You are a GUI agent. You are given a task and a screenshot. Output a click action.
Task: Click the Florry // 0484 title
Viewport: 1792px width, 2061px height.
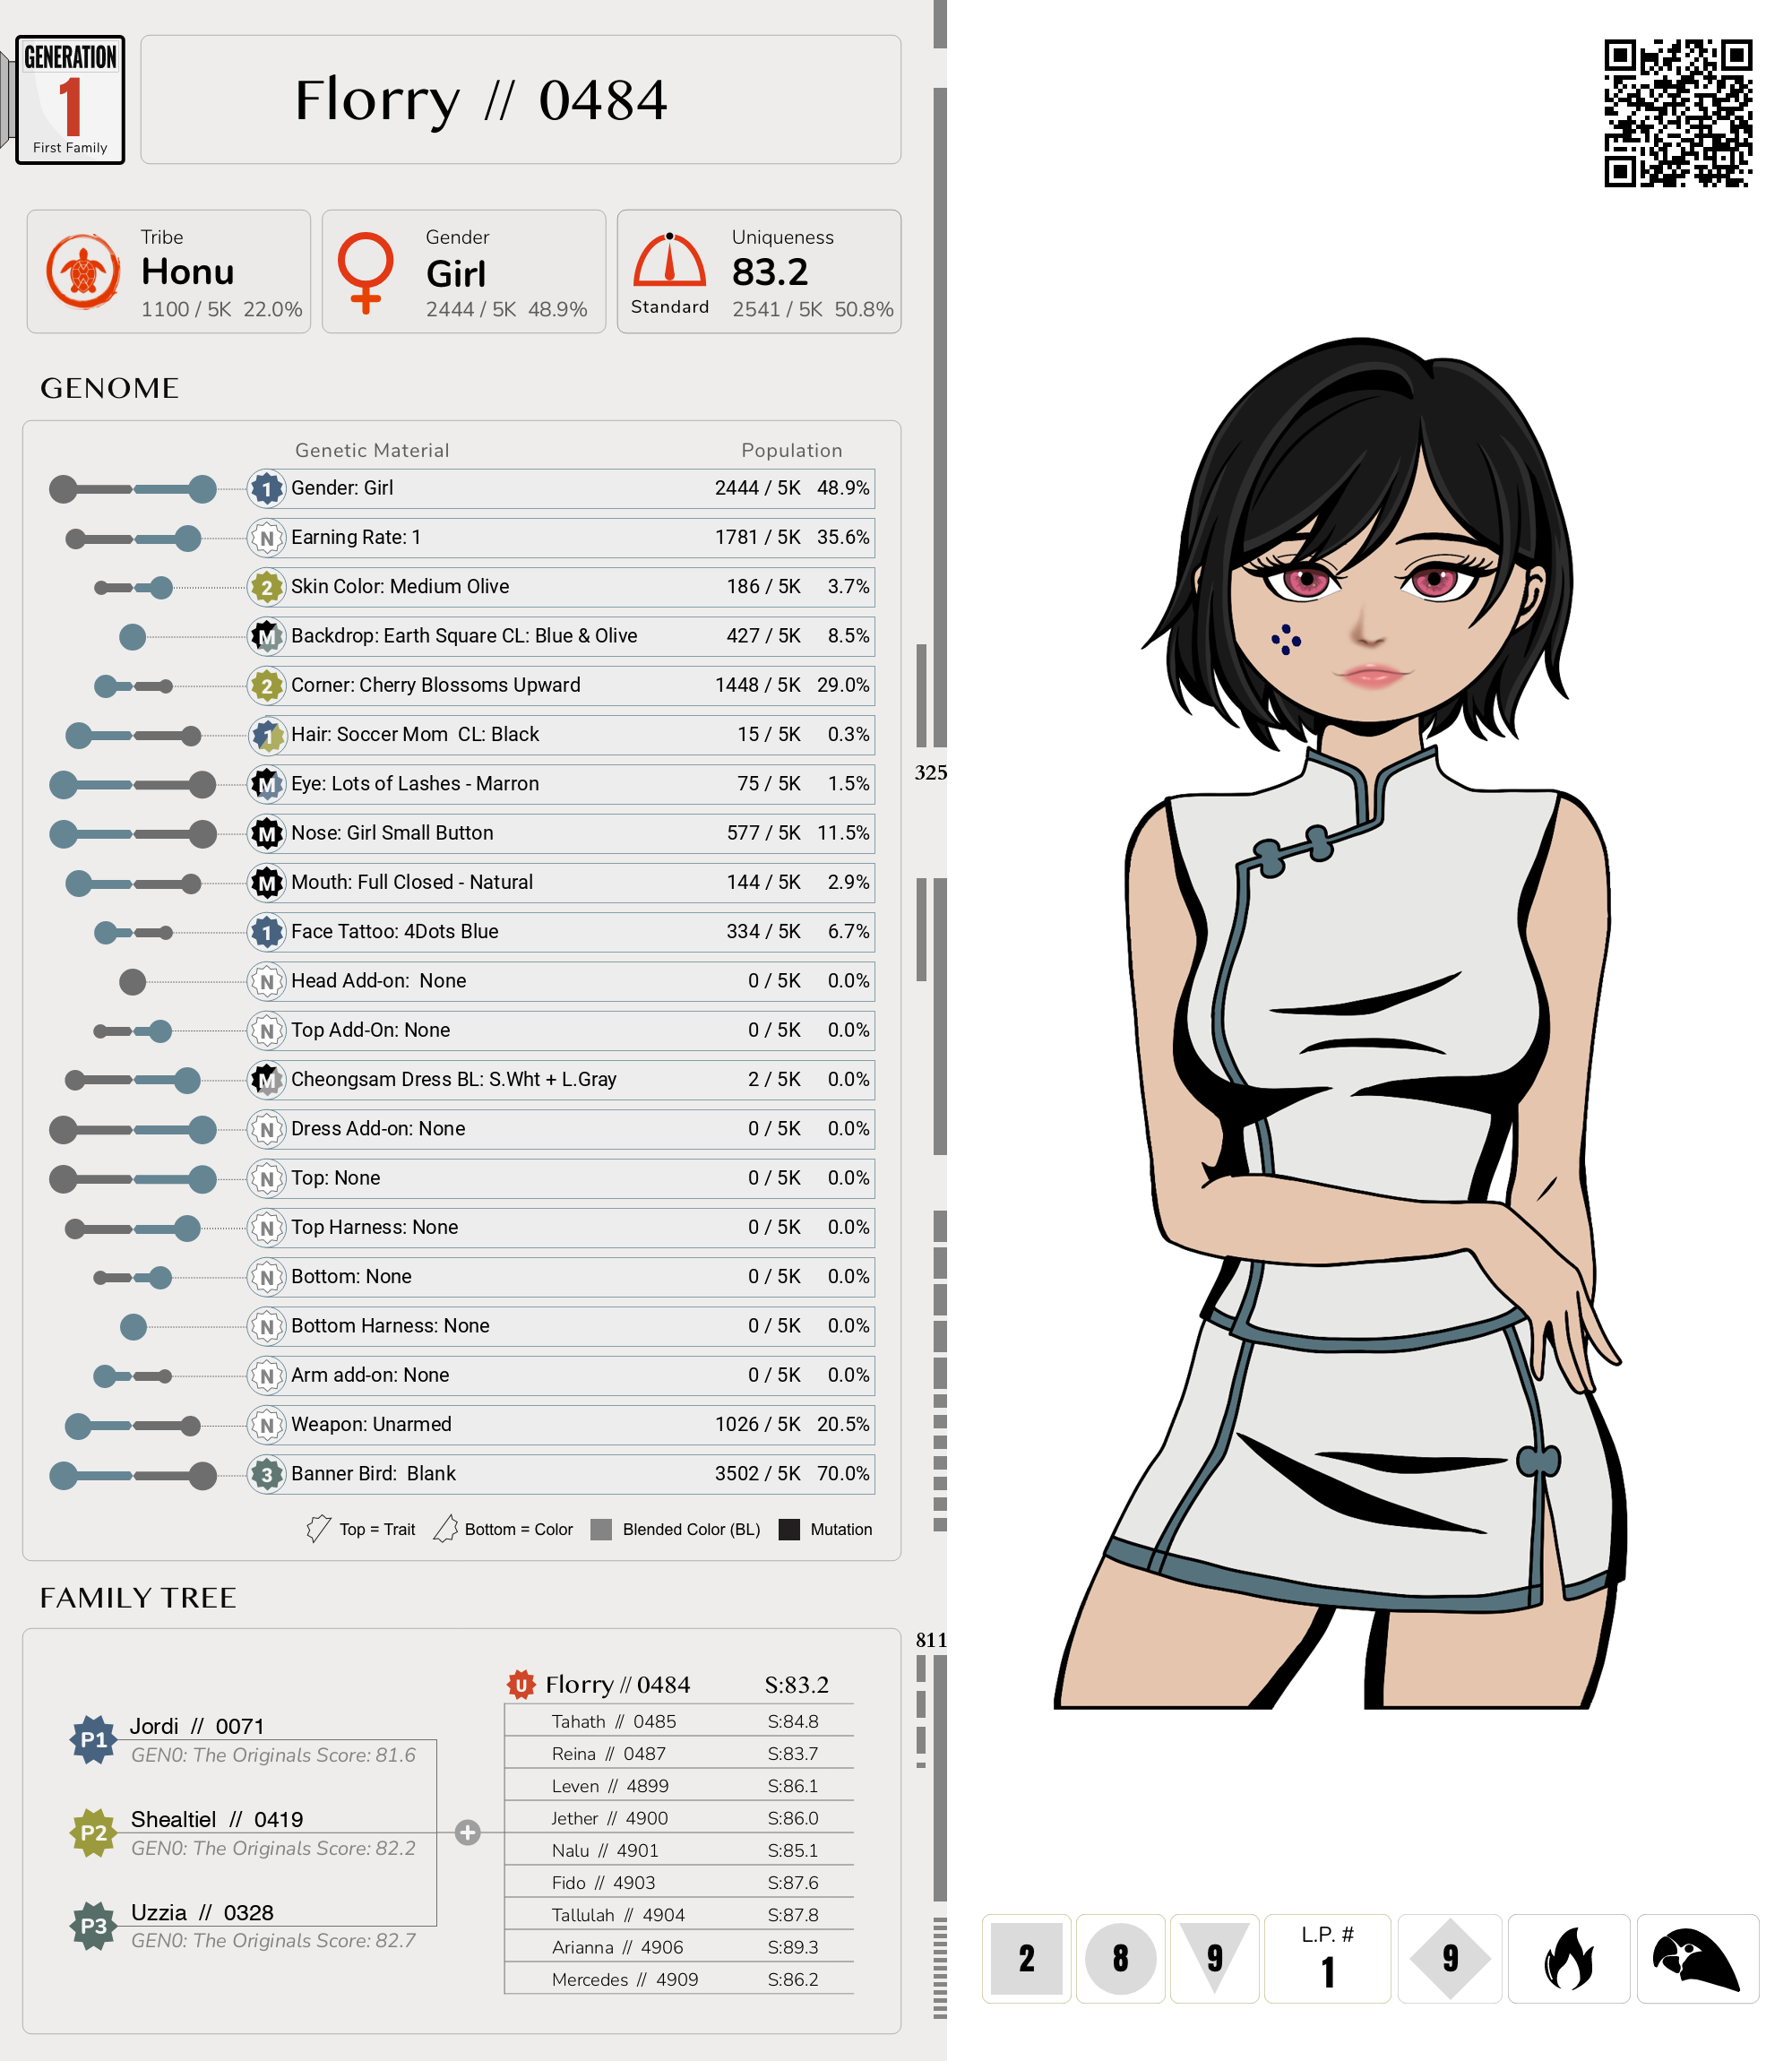(x=481, y=100)
